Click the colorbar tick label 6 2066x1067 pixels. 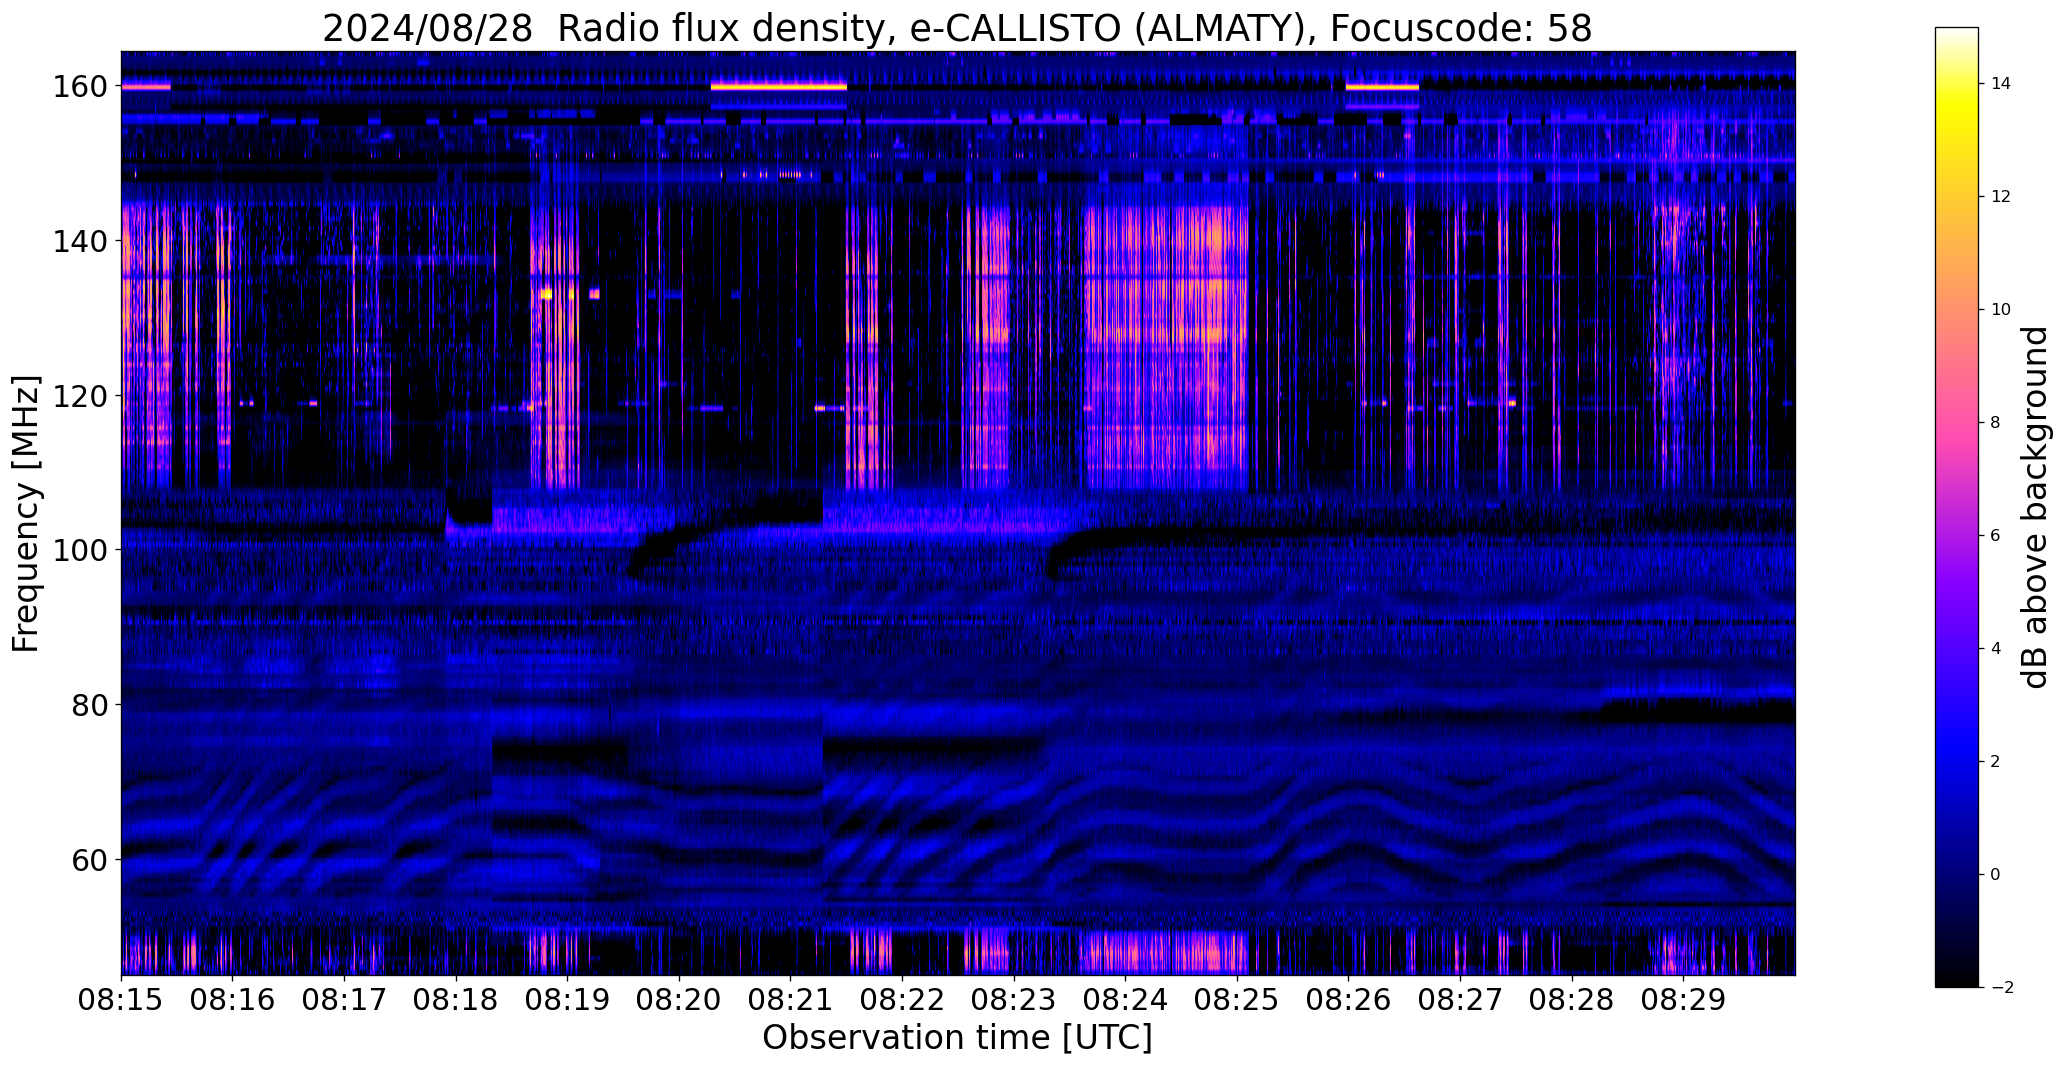(1996, 536)
